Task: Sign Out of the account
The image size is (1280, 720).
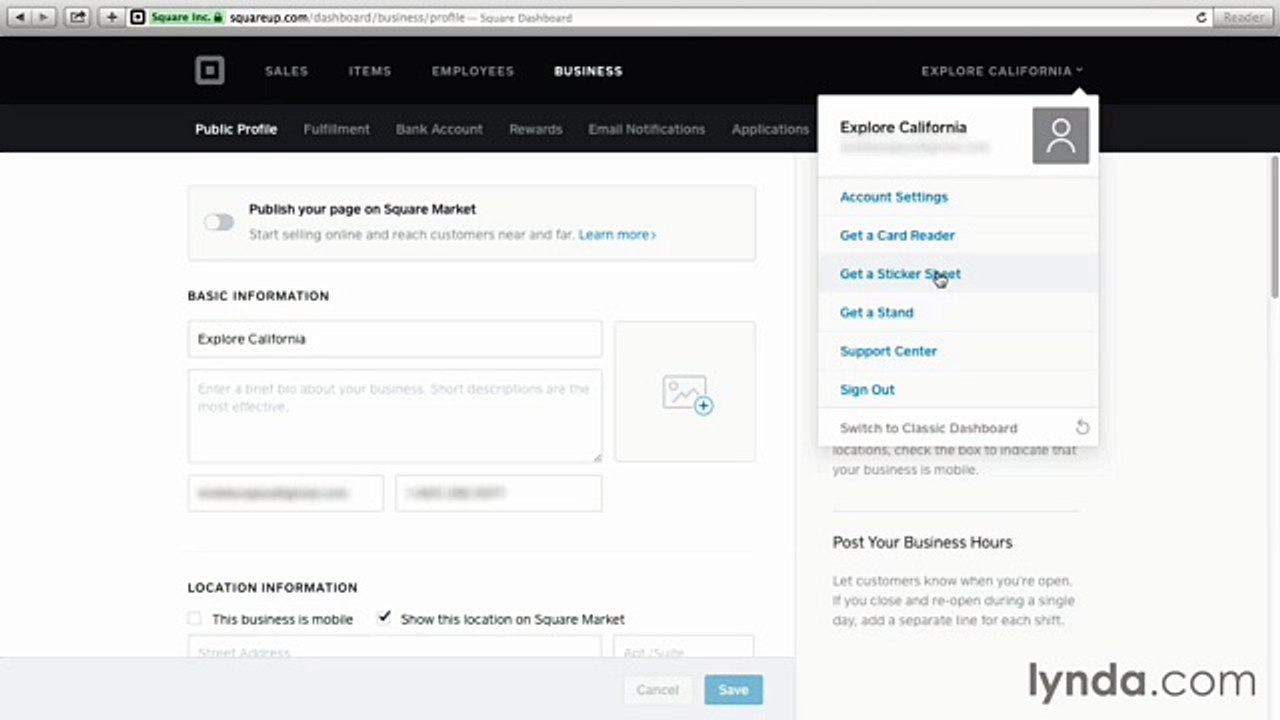Action: (958, 390)
